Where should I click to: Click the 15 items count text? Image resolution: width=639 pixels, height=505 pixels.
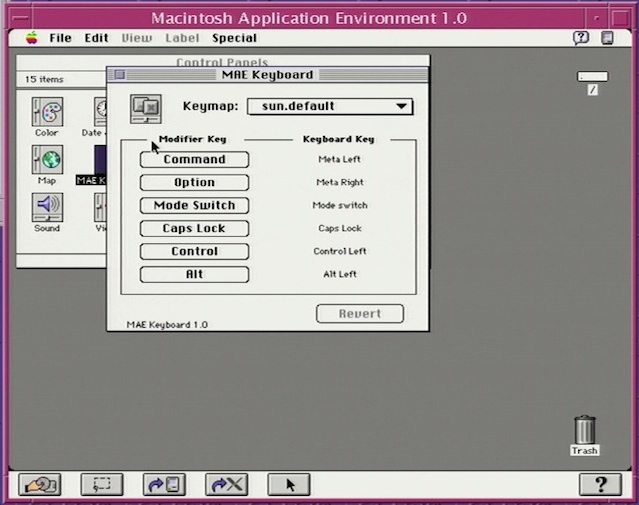(44, 79)
